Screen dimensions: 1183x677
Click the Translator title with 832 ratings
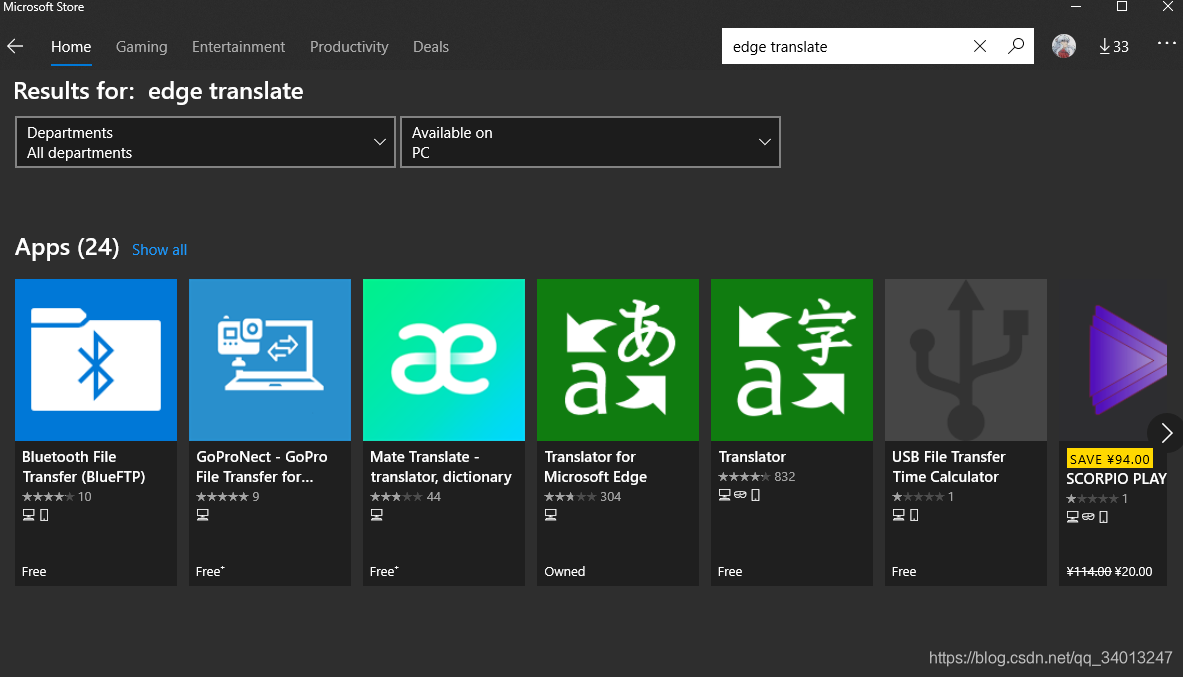click(752, 457)
